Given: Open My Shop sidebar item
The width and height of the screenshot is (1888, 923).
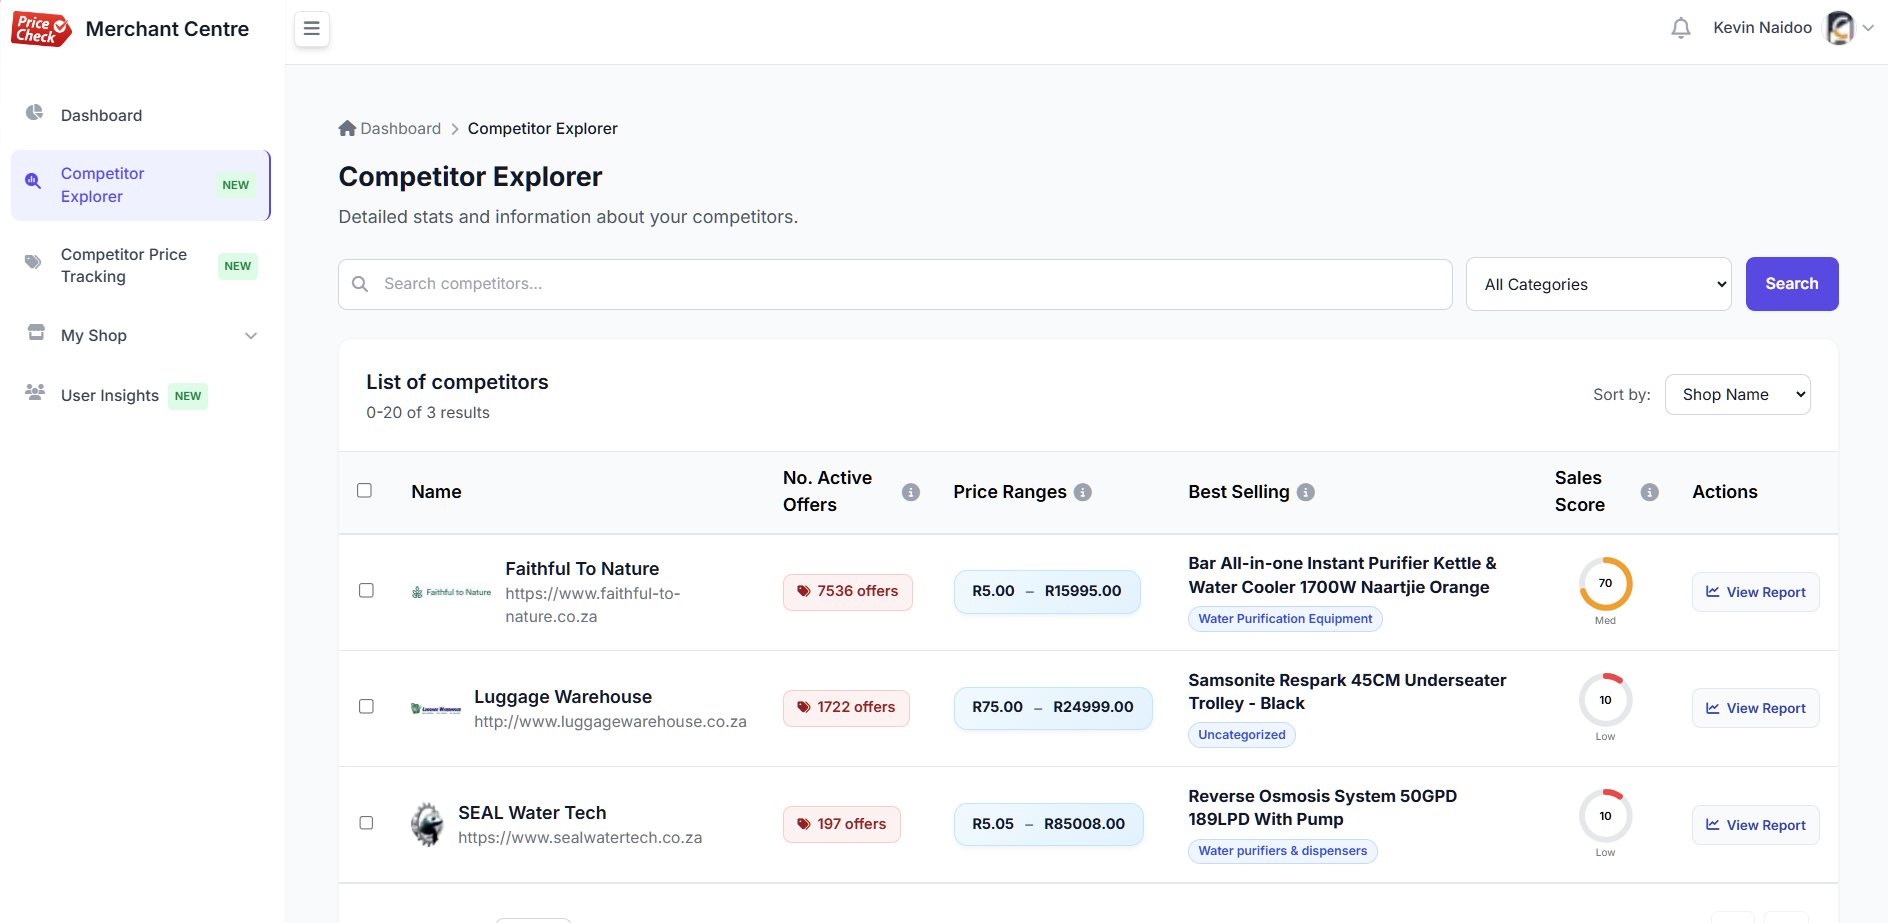Looking at the screenshot, I should [141, 335].
